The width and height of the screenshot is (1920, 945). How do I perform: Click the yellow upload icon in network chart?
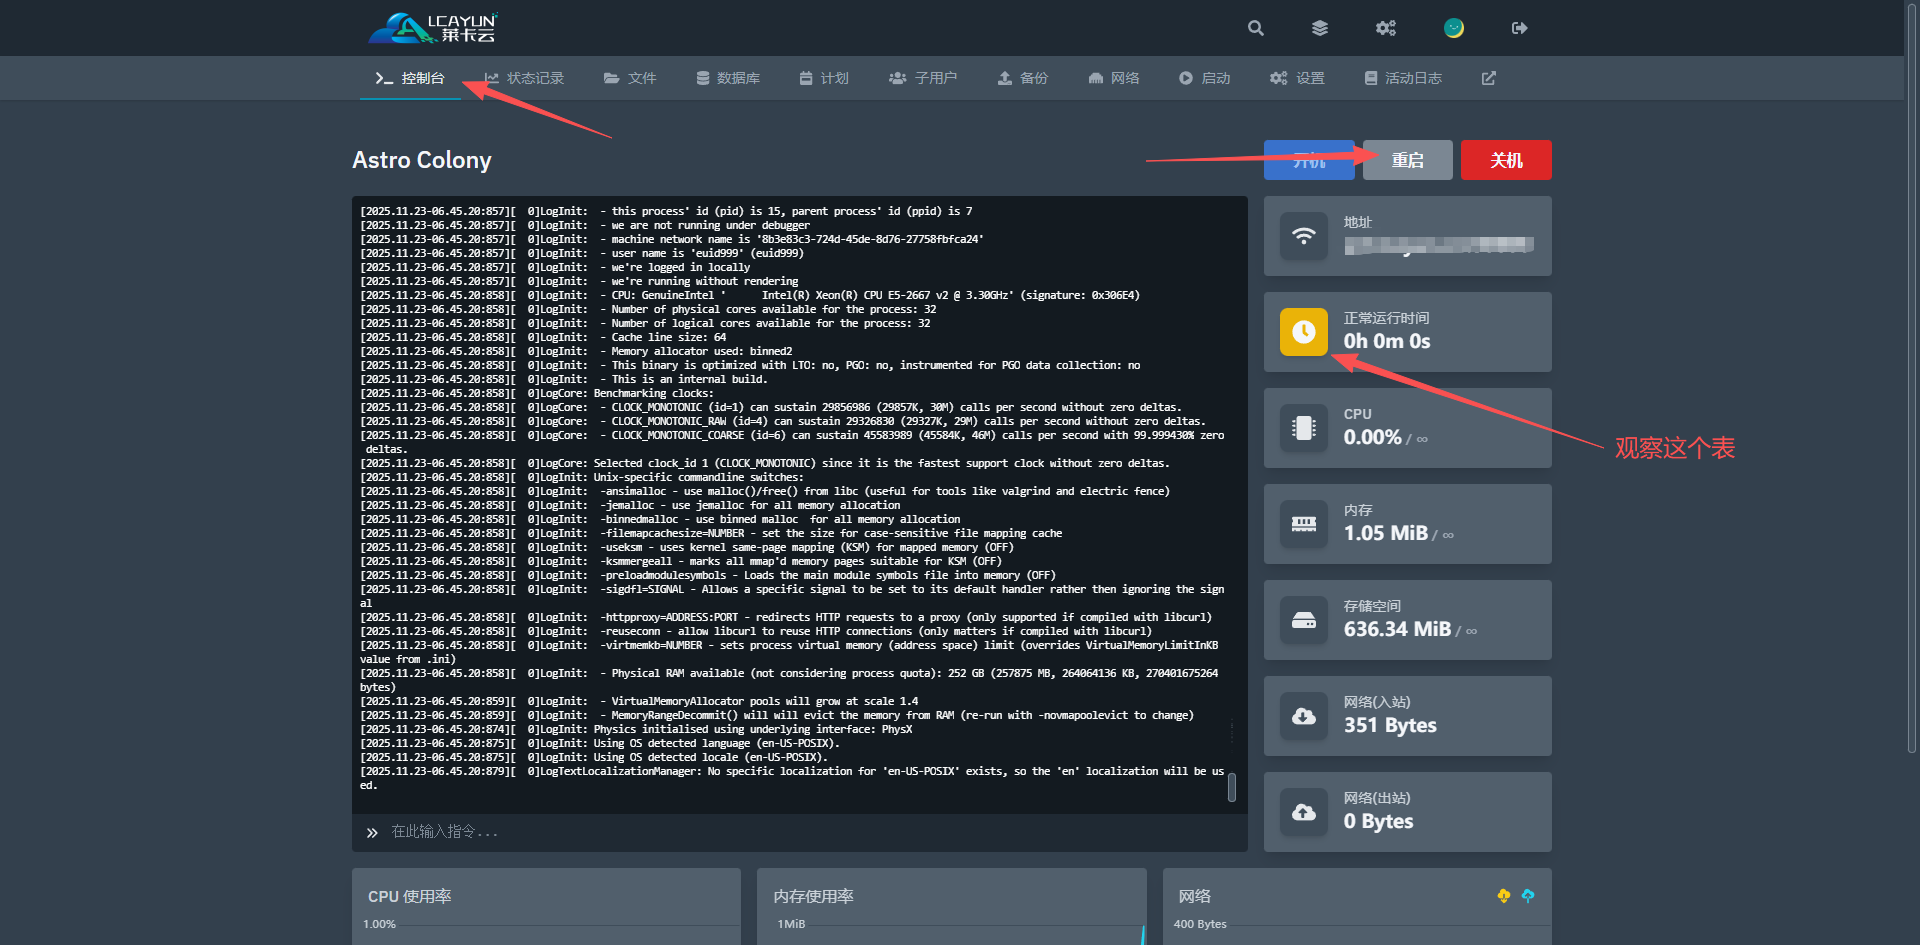point(1503,896)
